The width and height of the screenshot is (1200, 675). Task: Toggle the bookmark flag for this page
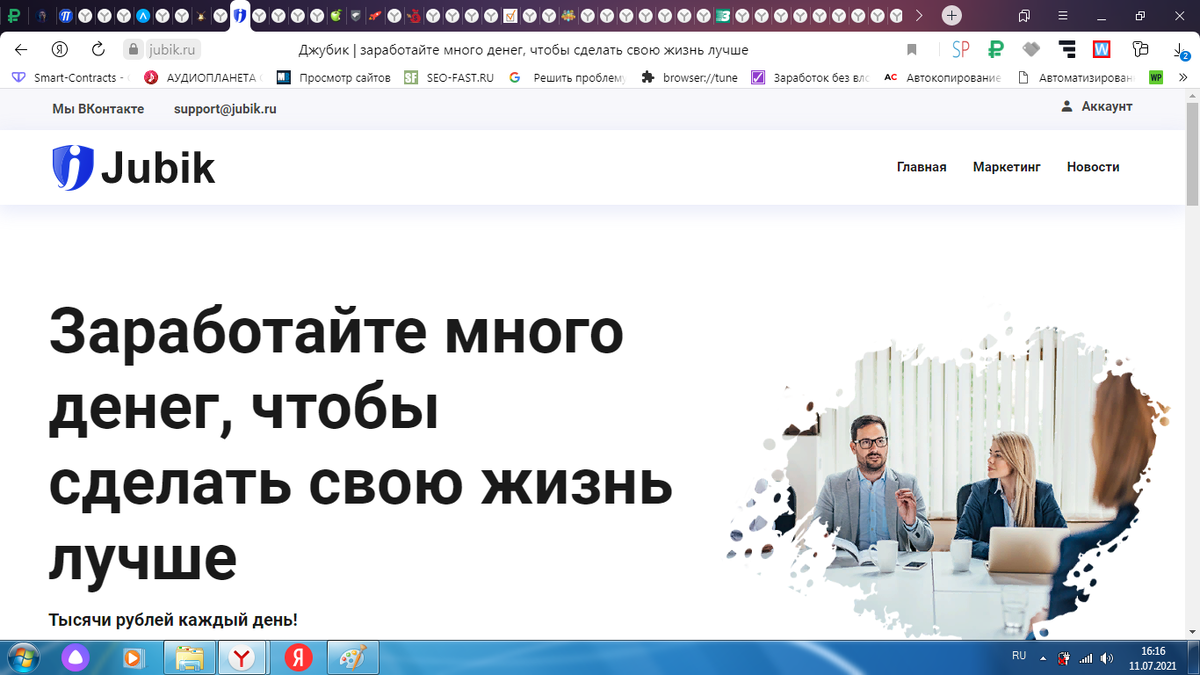pos(911,47)
